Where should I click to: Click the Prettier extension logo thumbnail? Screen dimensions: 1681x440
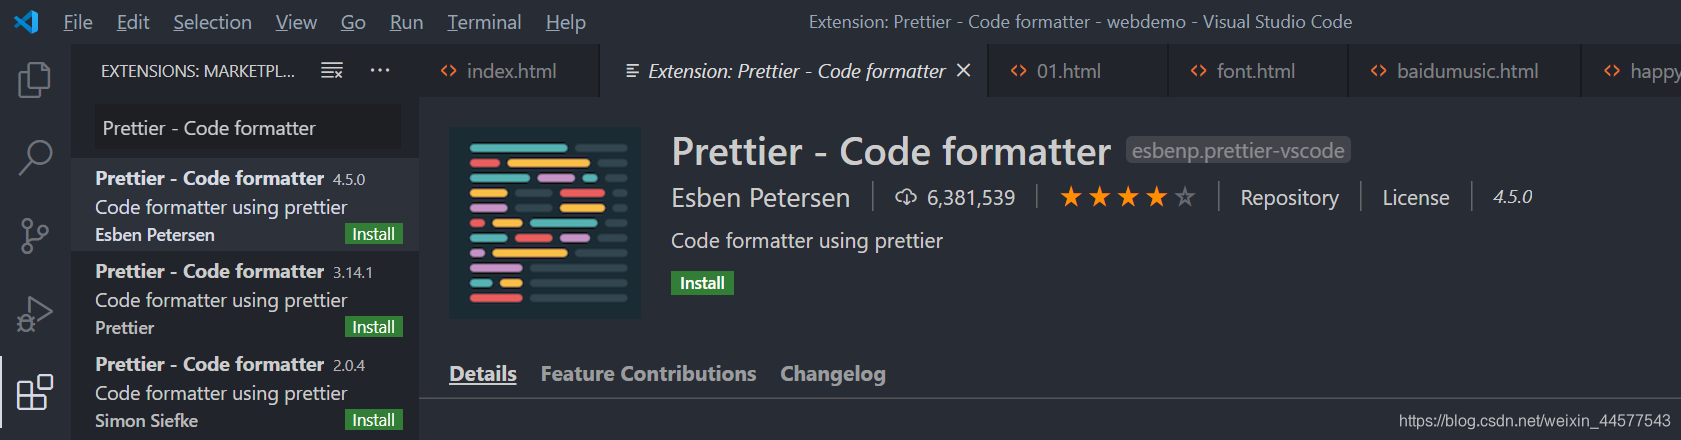coord(545,223)
